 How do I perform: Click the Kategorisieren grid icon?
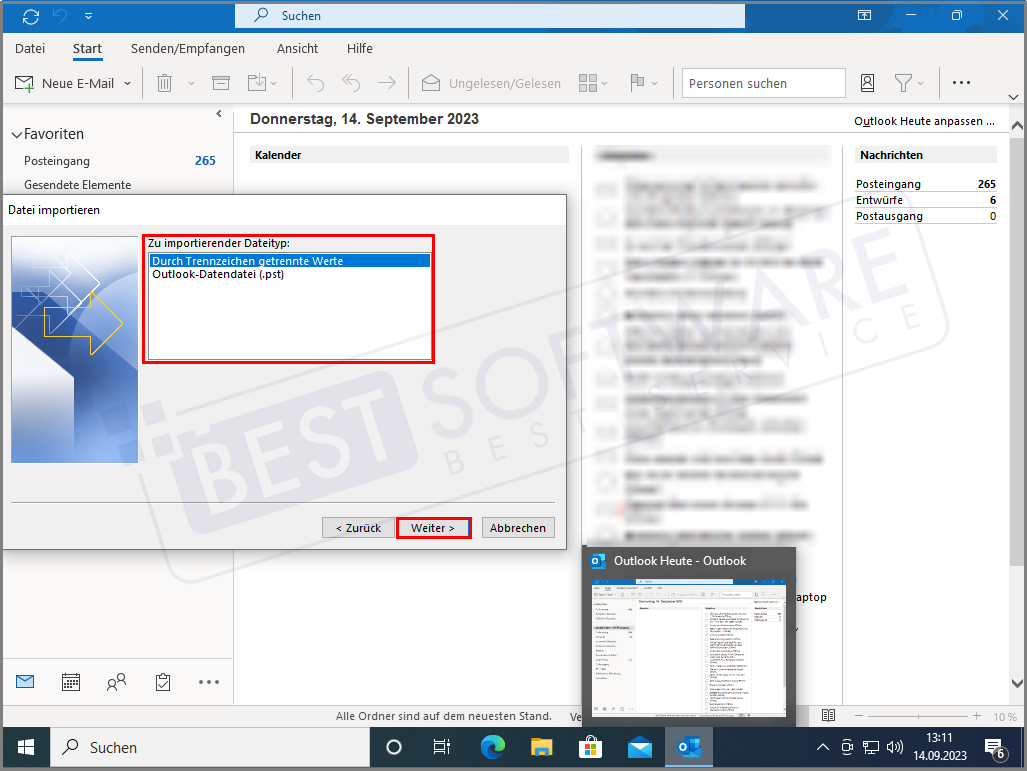pyautogui.click(x=588, y=83)
